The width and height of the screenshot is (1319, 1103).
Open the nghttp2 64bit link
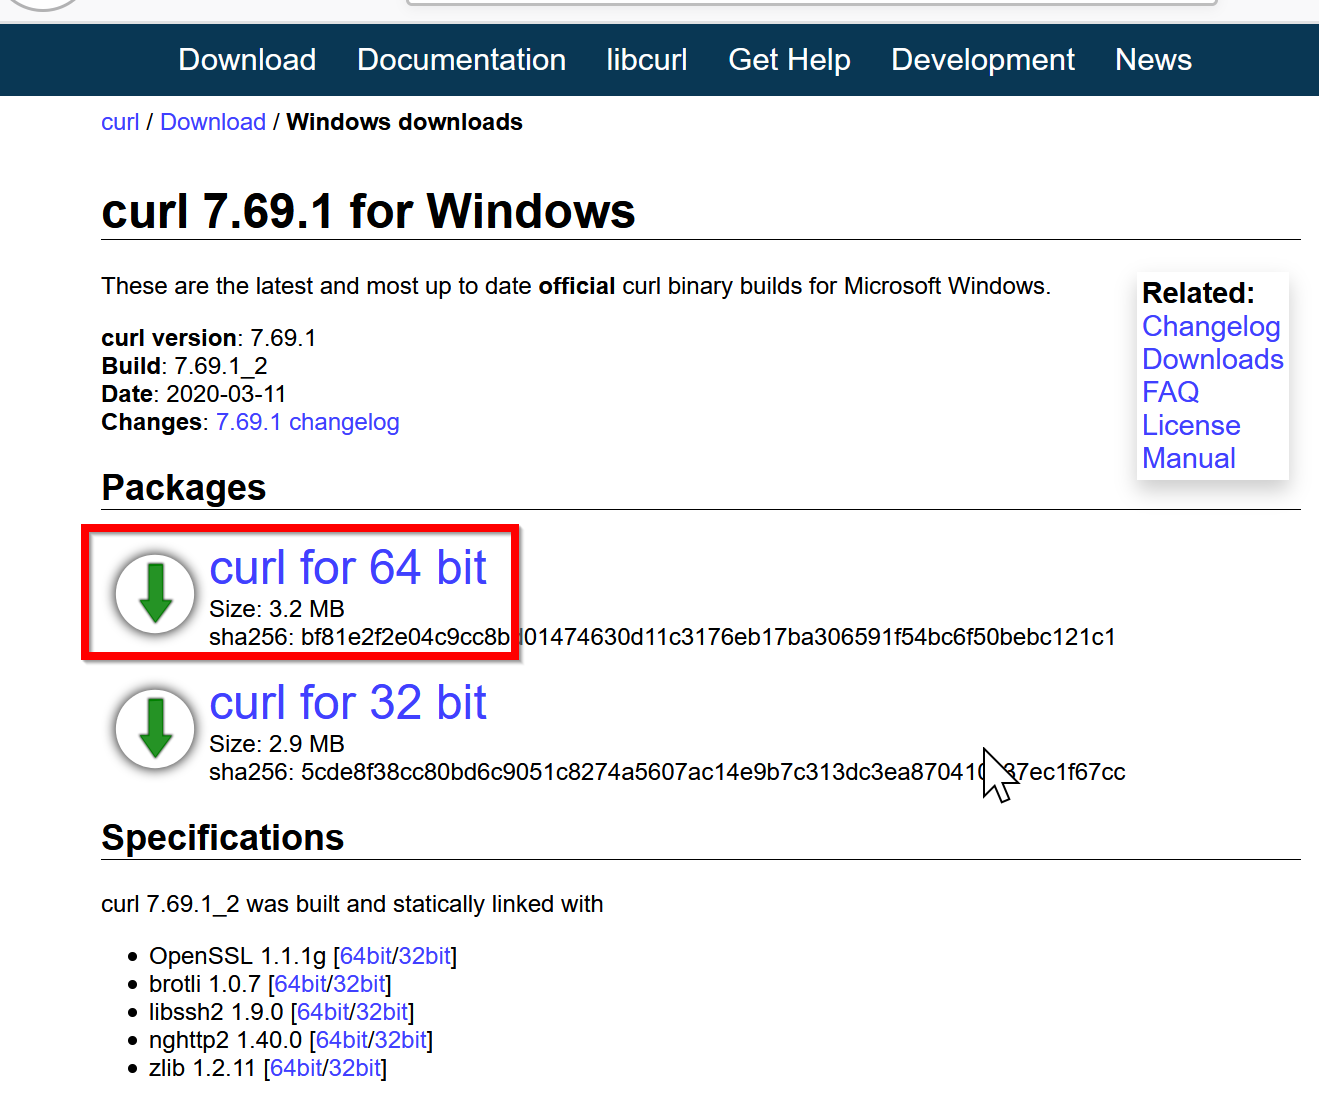[342, 1040]
